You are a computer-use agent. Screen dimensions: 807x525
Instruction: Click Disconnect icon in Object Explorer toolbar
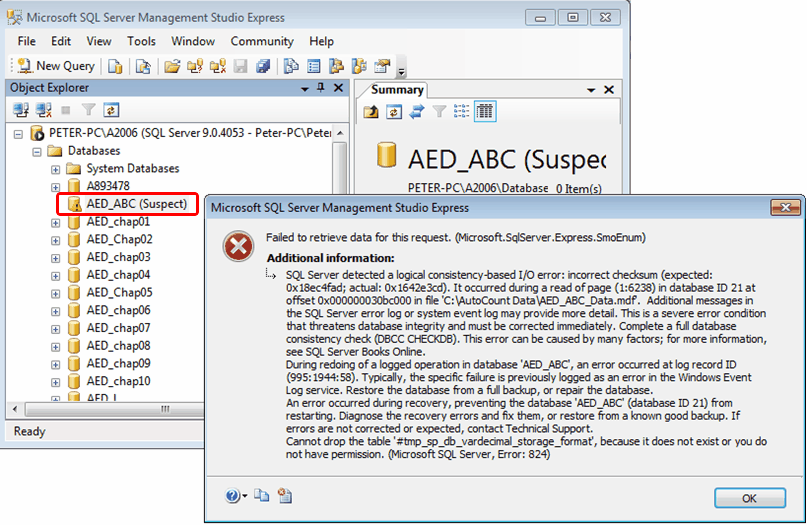[x=44, y=110]
